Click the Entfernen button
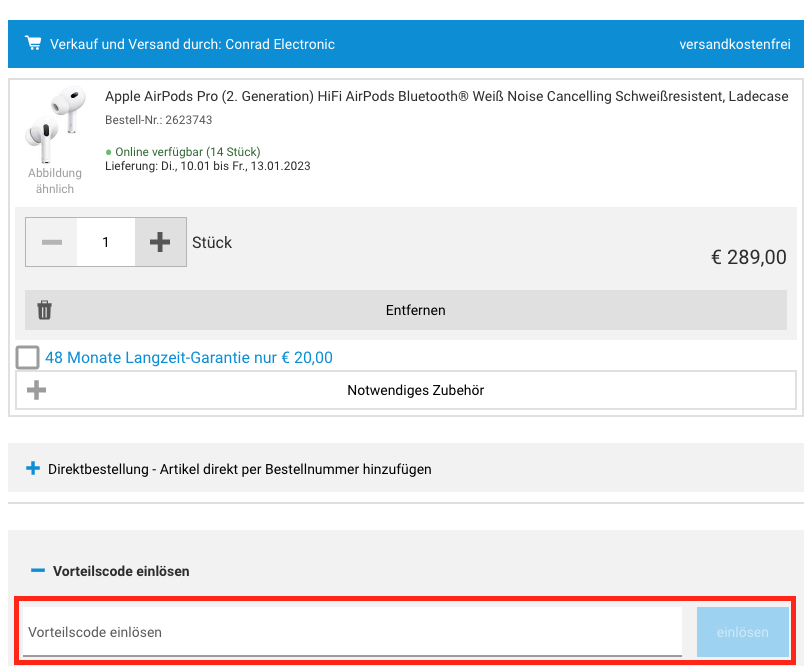804x666 pixels. (x=406, y=310)
